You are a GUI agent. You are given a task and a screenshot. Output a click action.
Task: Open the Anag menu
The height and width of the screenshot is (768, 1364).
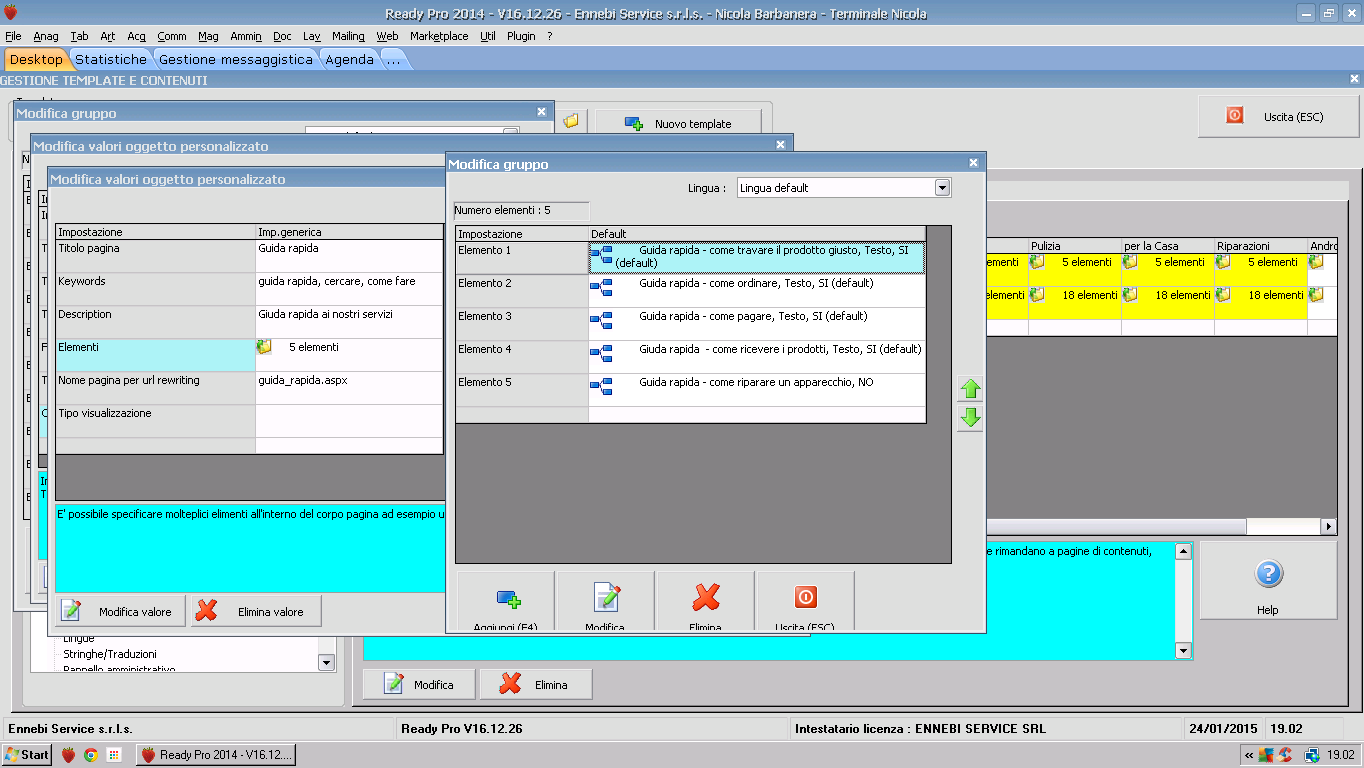tap(46, 36)
